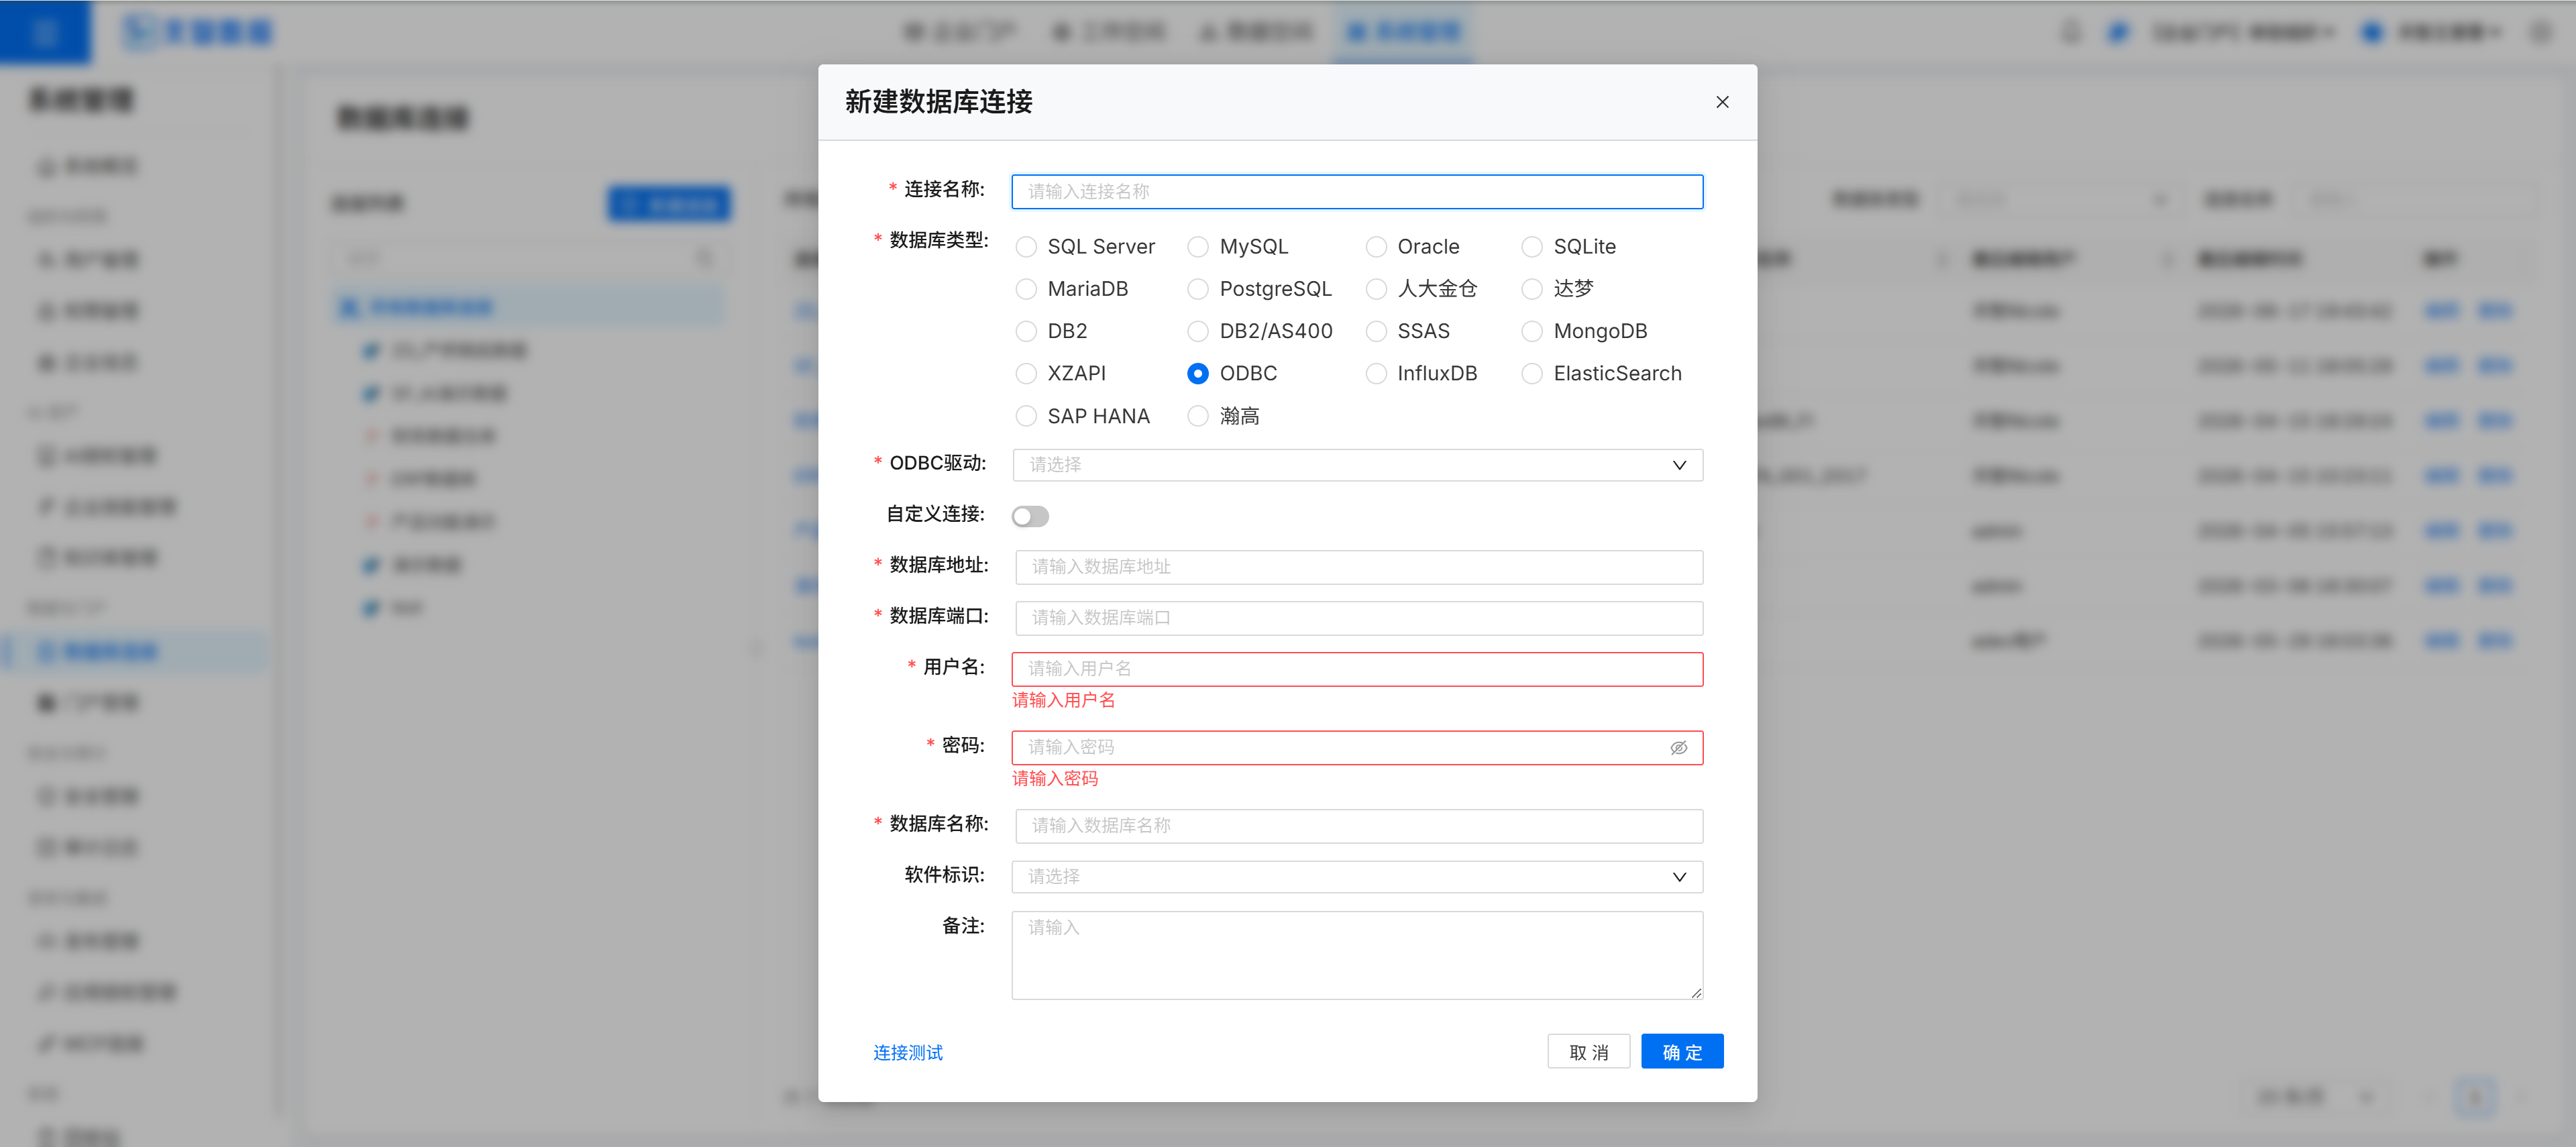This screenshot has width=2576, height=1147.
Task: Enable the 自定义连接 switch
Action: (1030, 516)
